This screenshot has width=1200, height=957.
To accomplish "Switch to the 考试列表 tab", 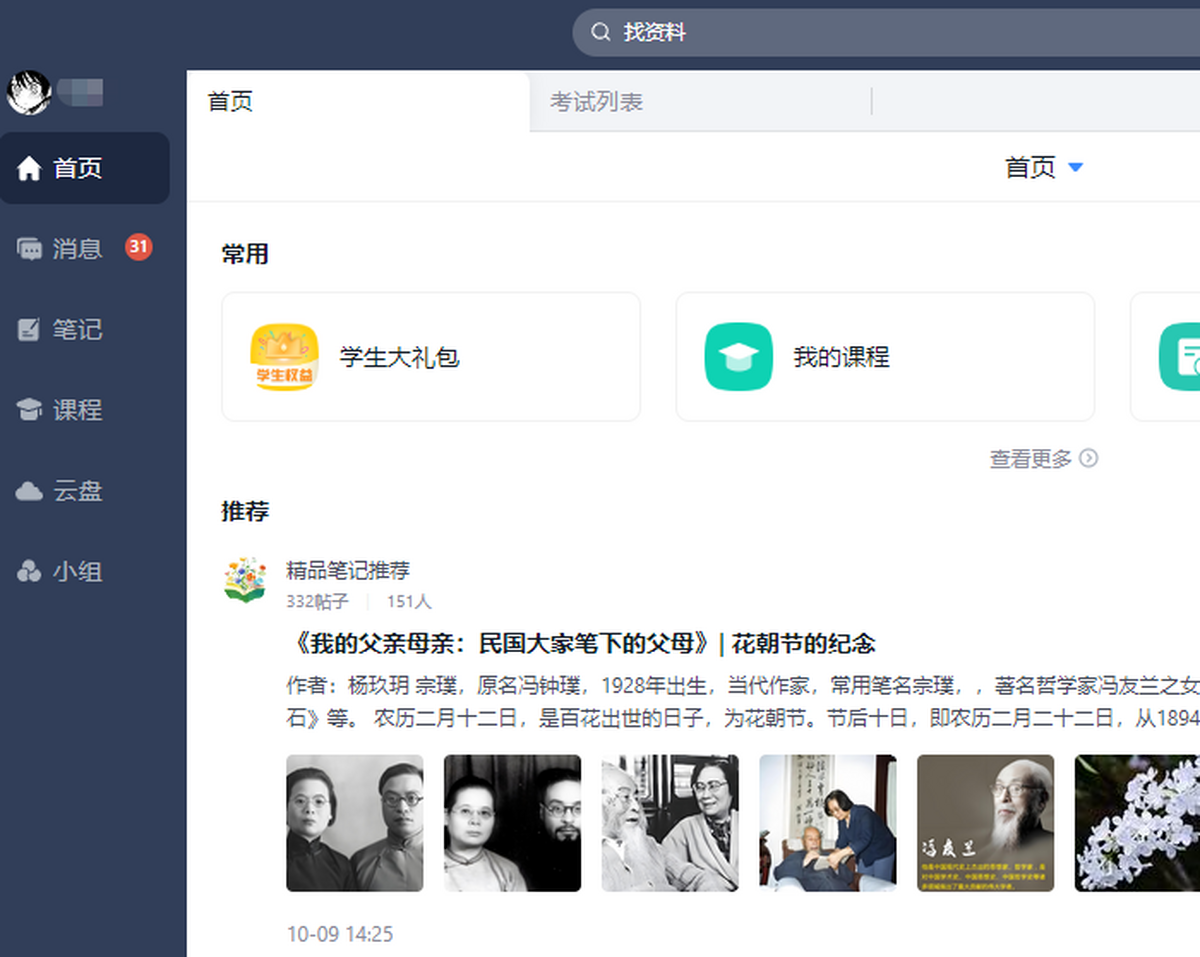I will point(700,101).
